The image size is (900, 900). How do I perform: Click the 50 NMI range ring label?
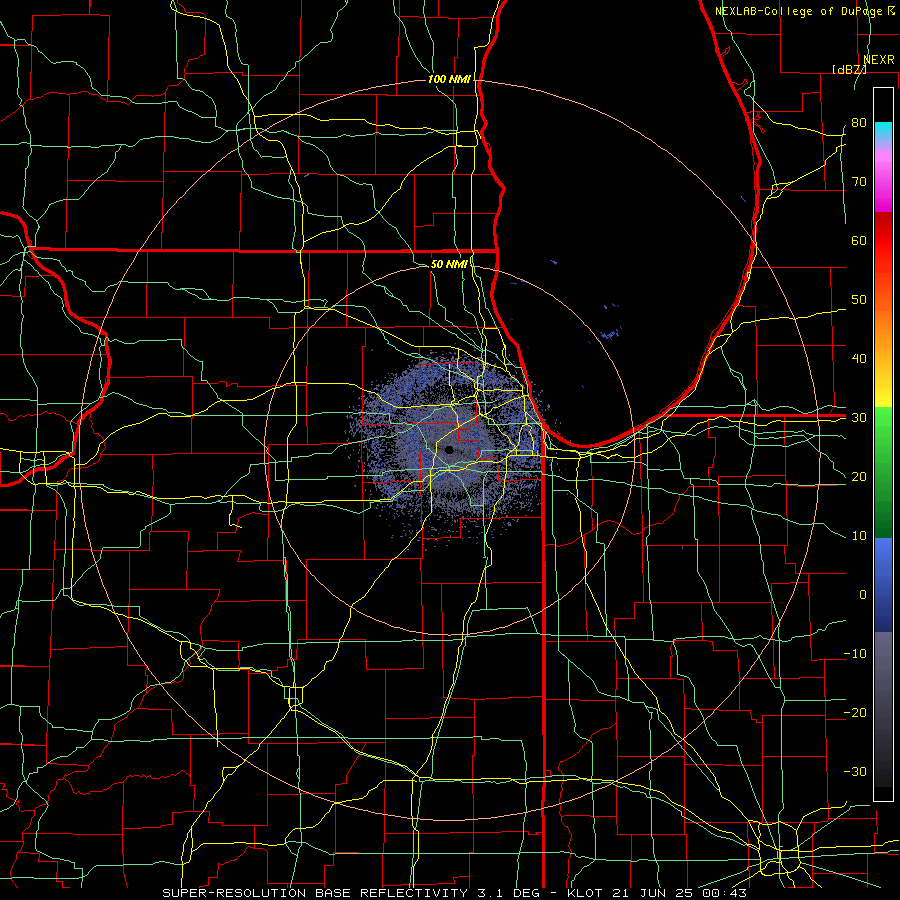click(449, 264)
